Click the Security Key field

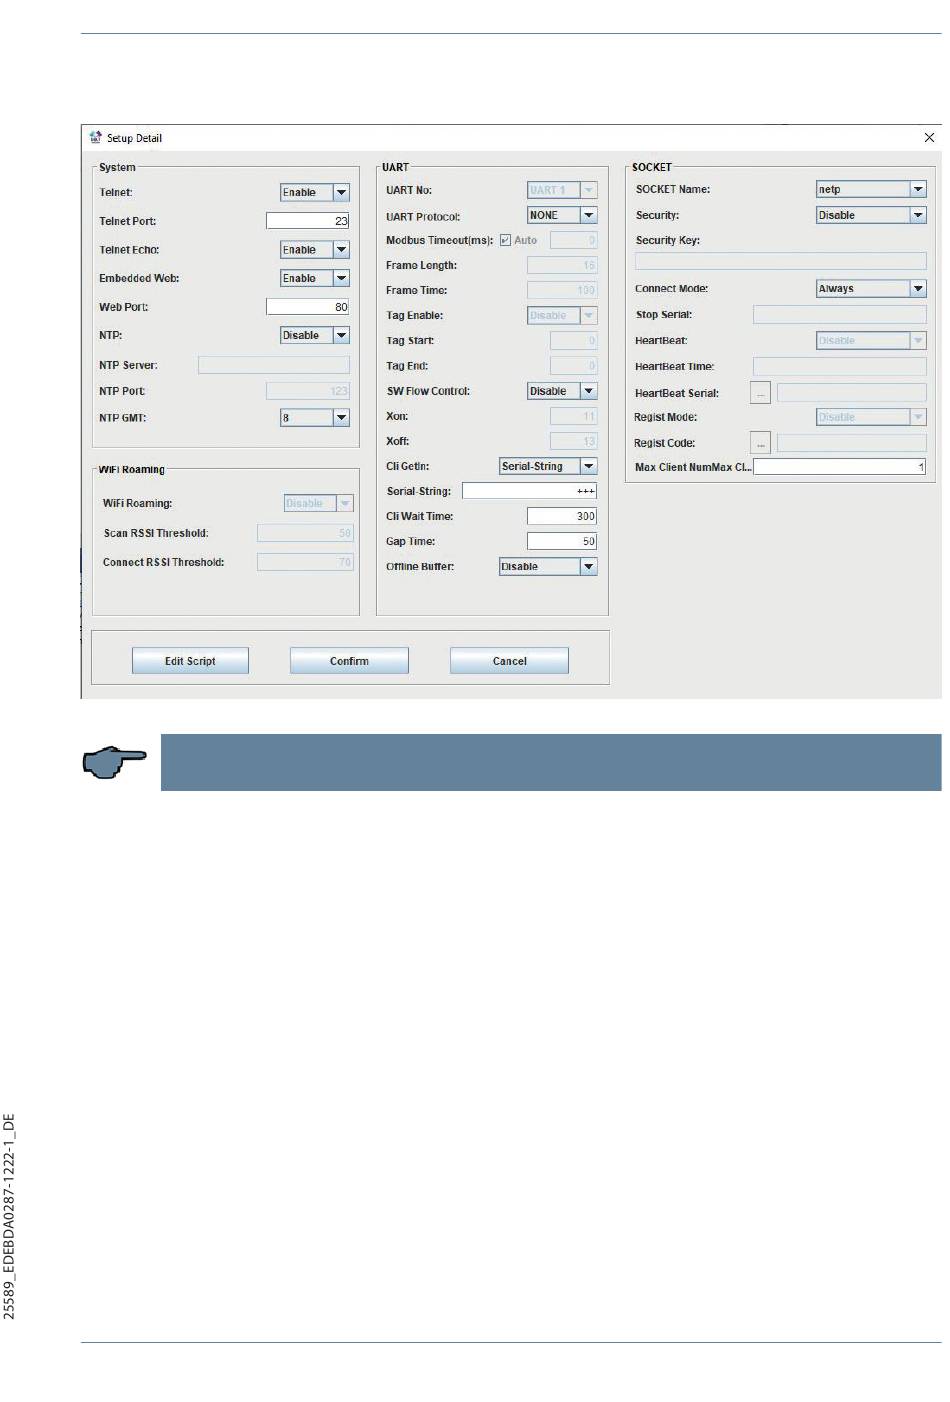click(x=781, y=261)
